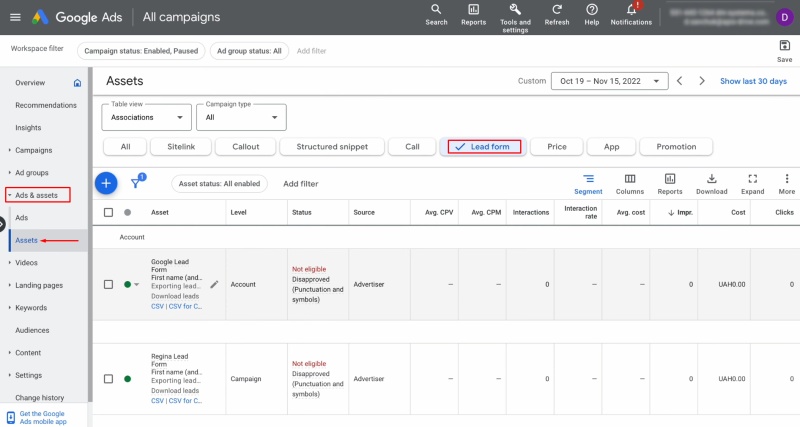Viewport: 800px width, 427px height.
Task: Click workspace Add filter field
Action: click(x=311, y=51)
